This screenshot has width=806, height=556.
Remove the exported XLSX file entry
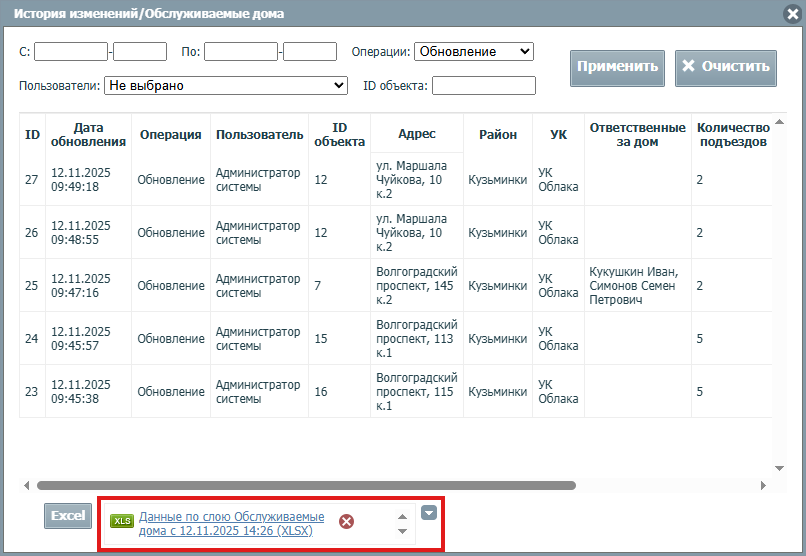(x=346, y=521)
